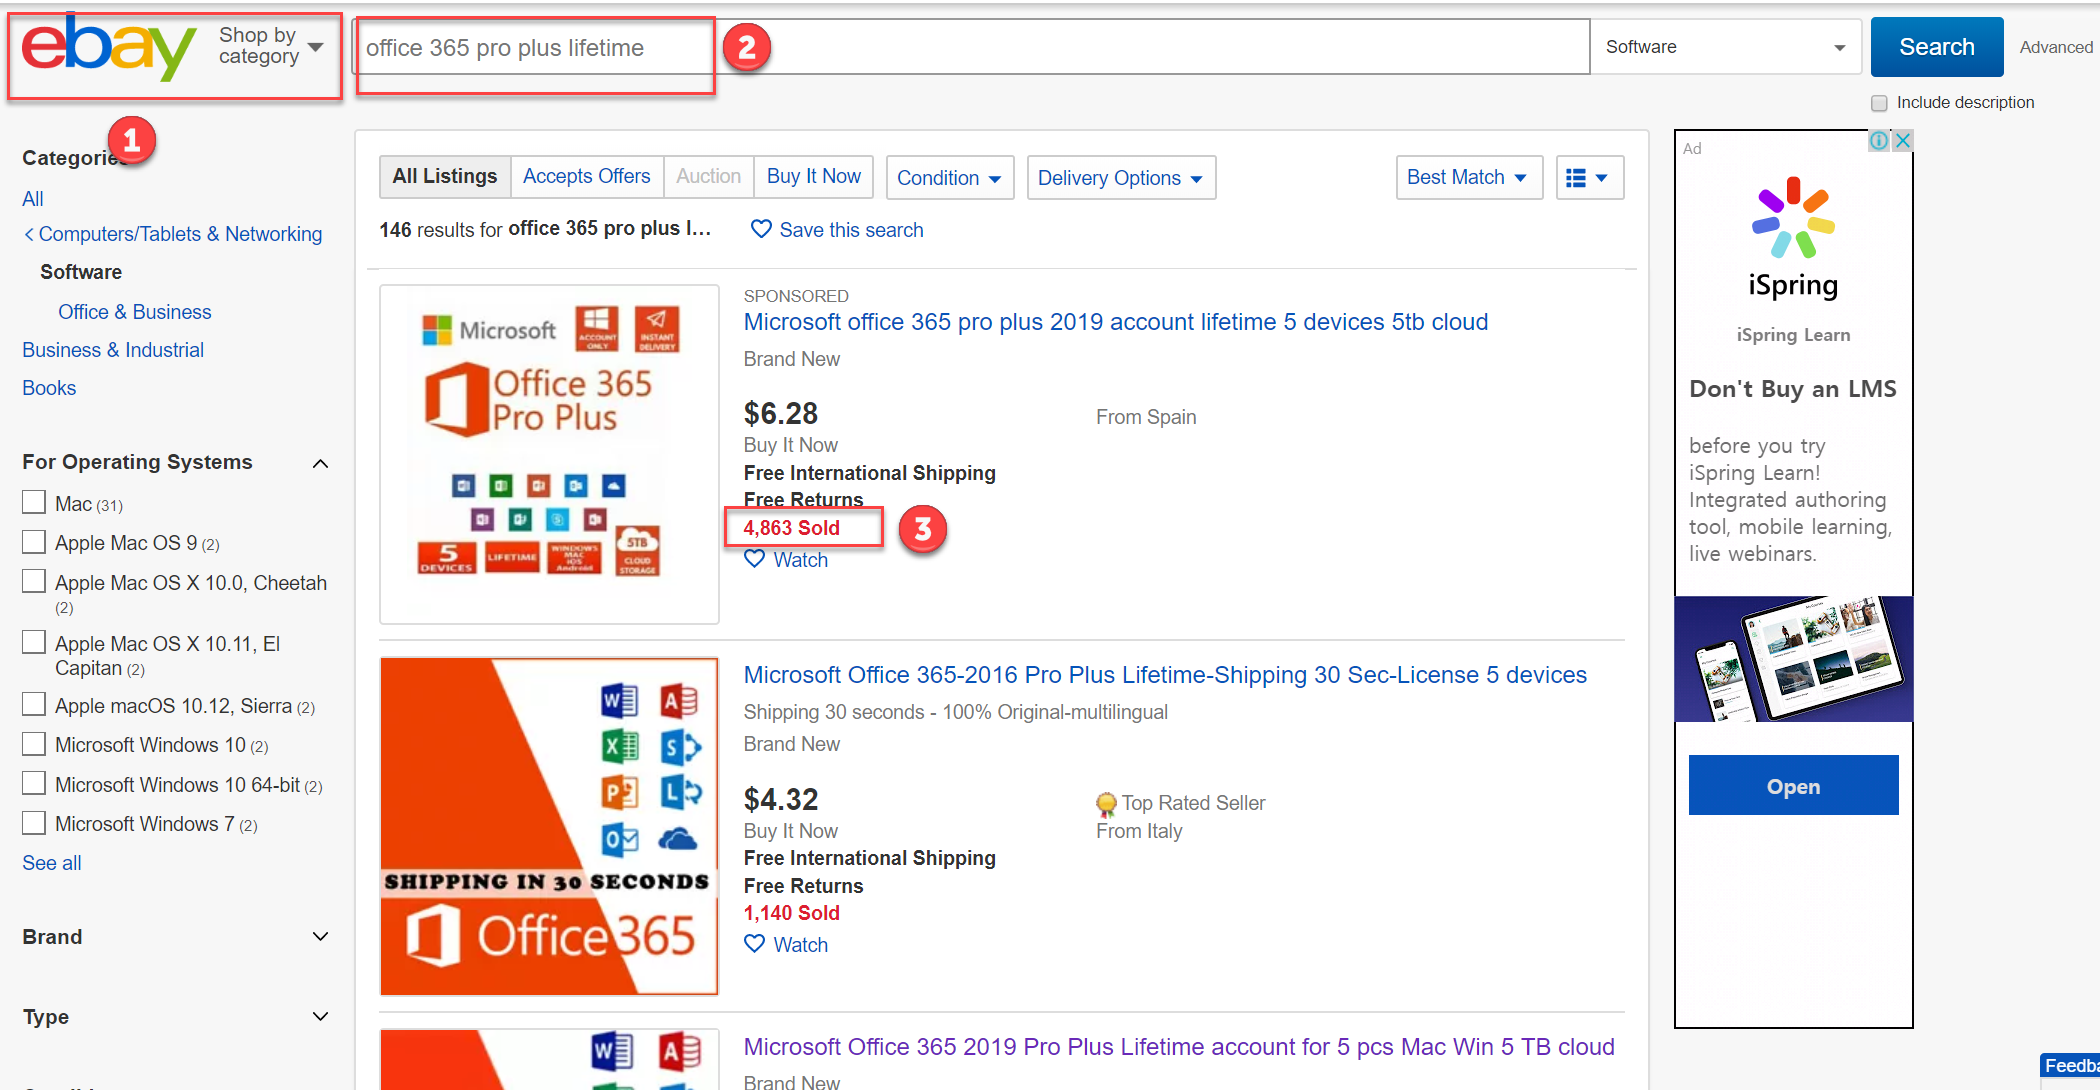Open the Condition filter dropdown

tap(948, 177)
